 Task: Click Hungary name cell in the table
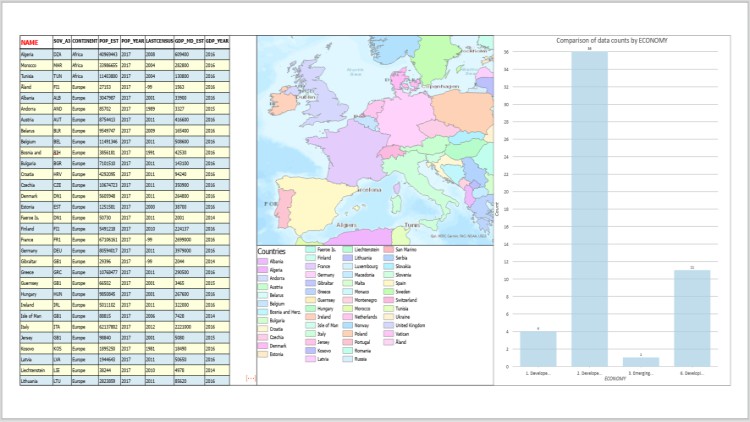36,294
